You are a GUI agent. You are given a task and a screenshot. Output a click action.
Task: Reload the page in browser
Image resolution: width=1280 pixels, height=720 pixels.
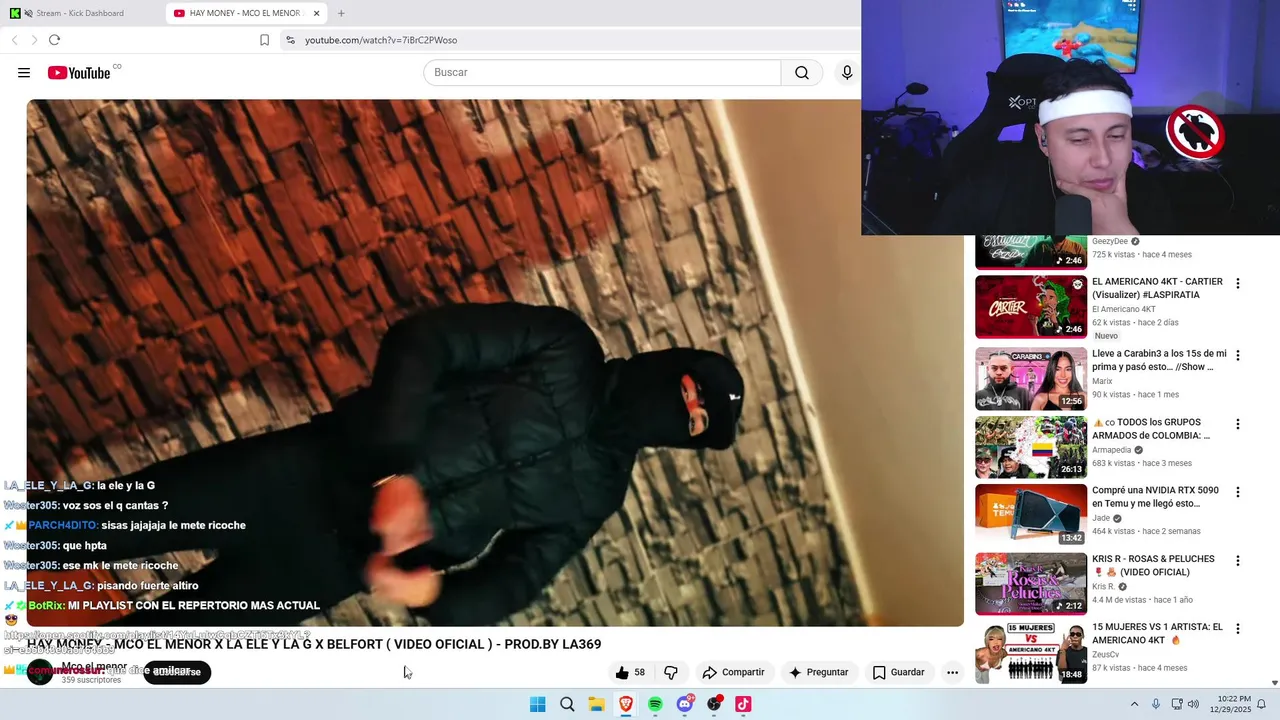pyautogui.click(x=54, y=40)
